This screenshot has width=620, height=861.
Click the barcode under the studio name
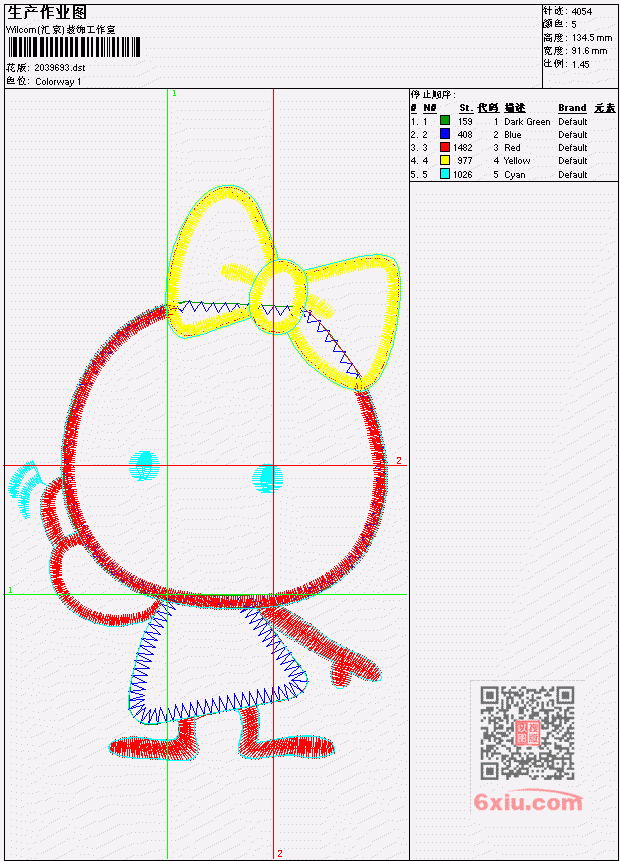(x=74, y=47)
